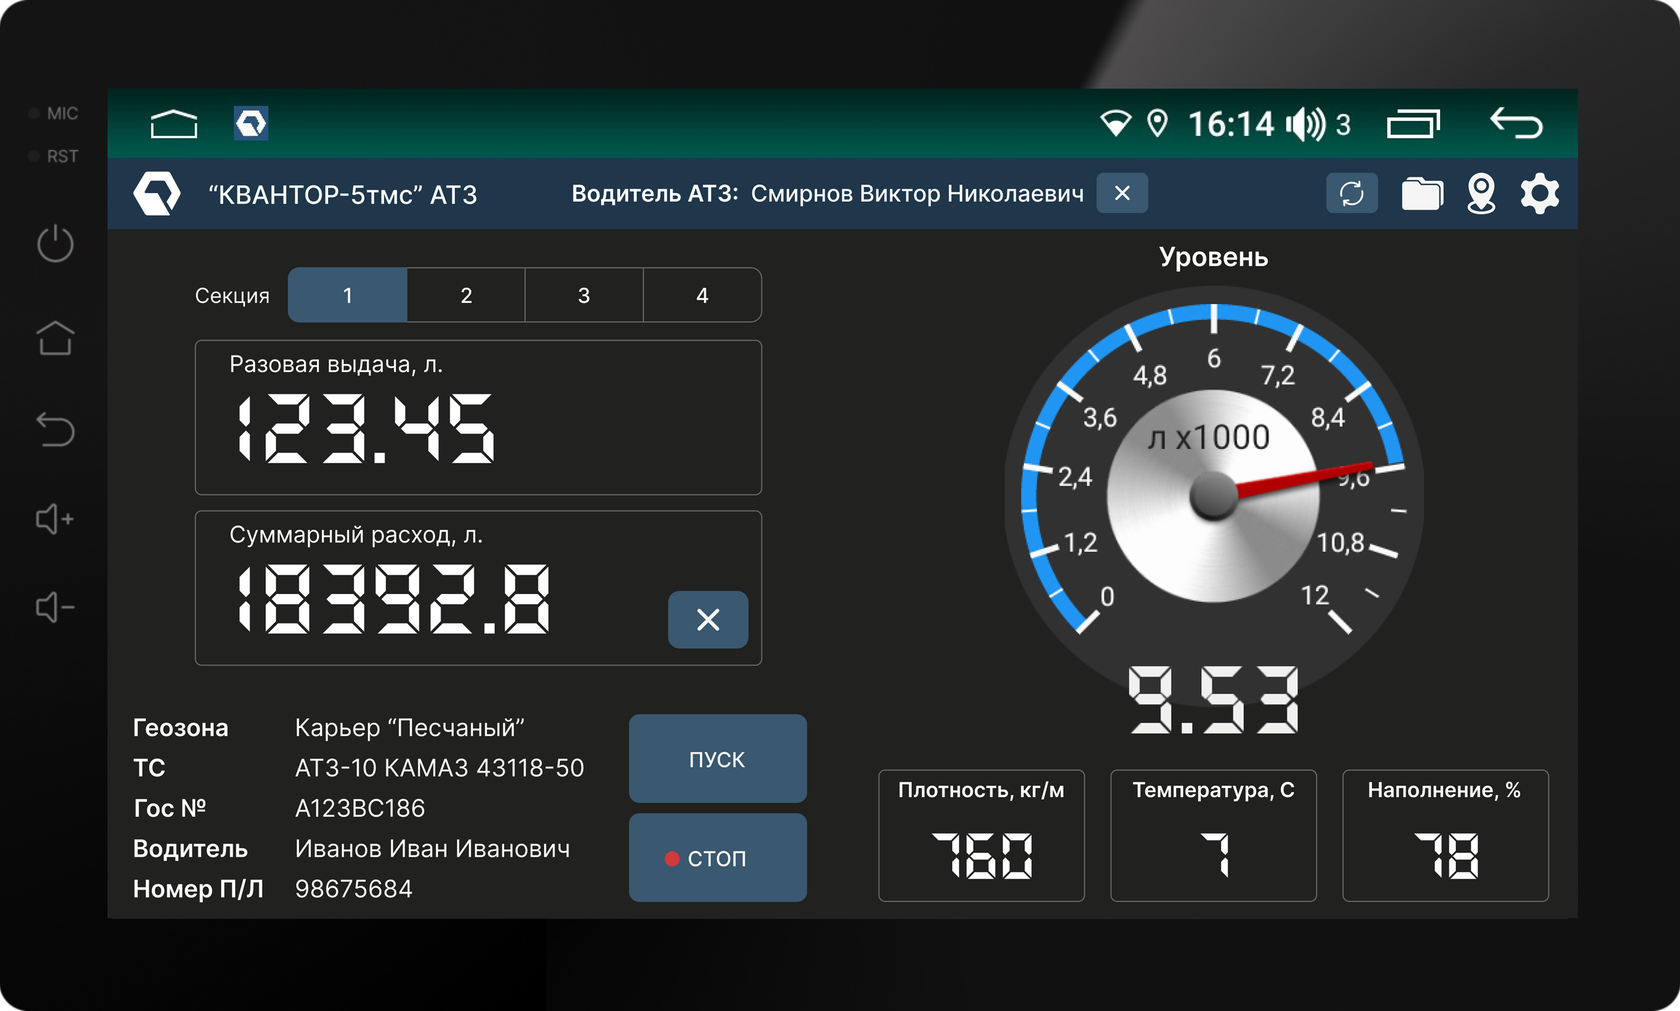
Task: Tap the back arrow in status bar
Action: (1516, 124)
